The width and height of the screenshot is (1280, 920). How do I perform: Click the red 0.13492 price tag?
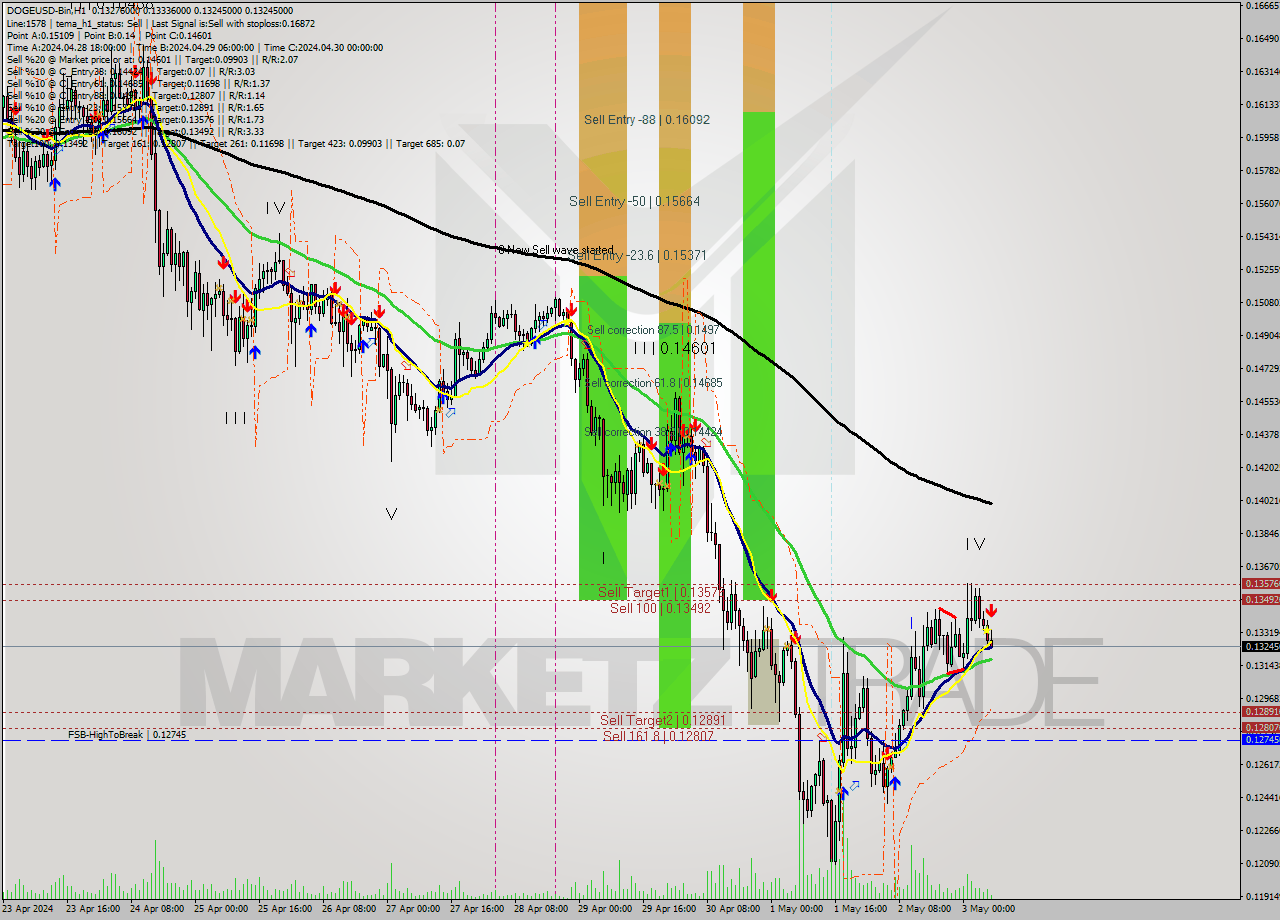pos(1260,599)
